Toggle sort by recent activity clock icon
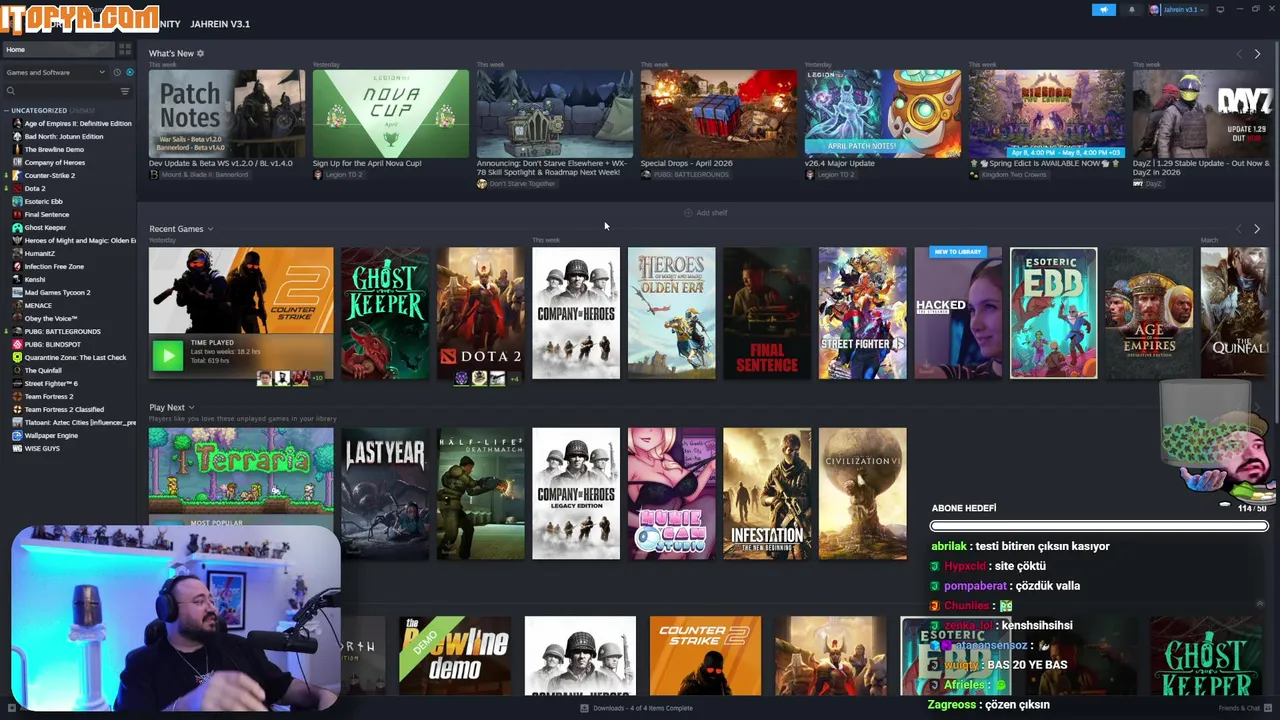1280x720 pixels. [117, 72]
